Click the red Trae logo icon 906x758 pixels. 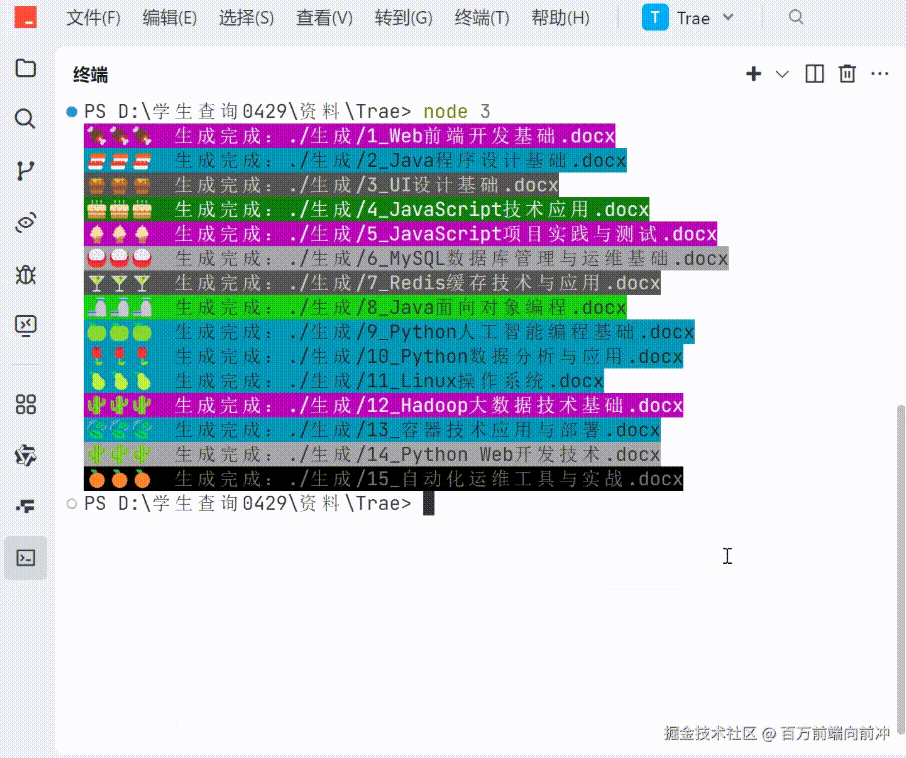click(x=25, y=17)
